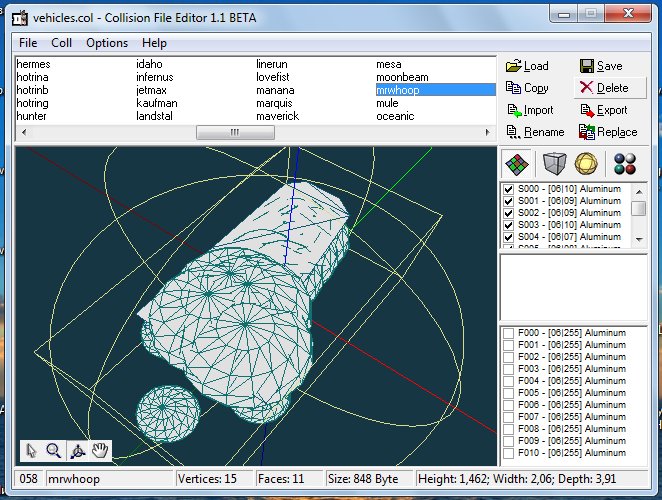The image size is (662, 500).
Task: Open the surface materials colored balls icon
Action: (625, 164)
